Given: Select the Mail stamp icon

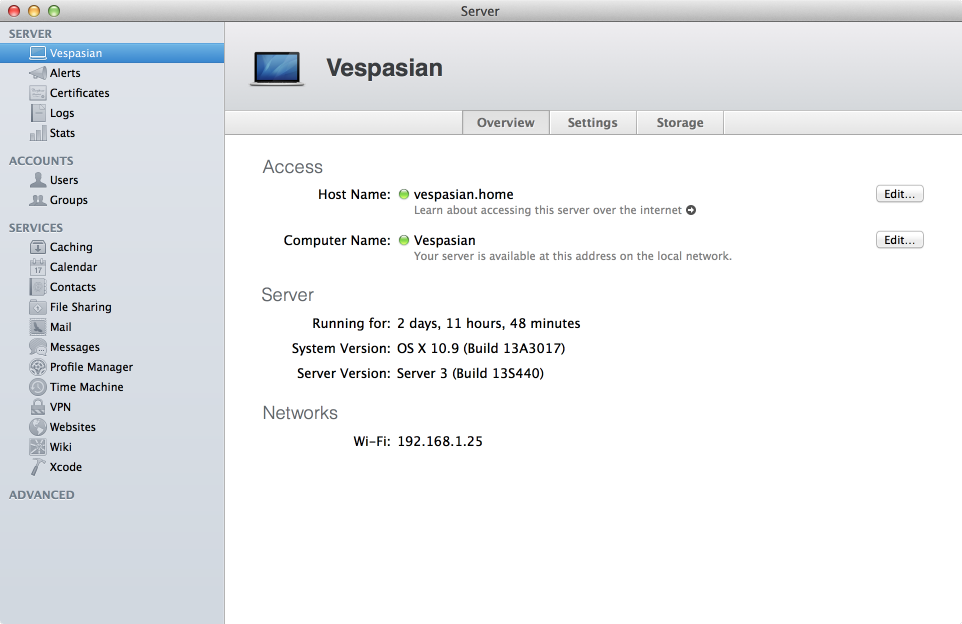Looking at the screenshot, I should point(37,327).
